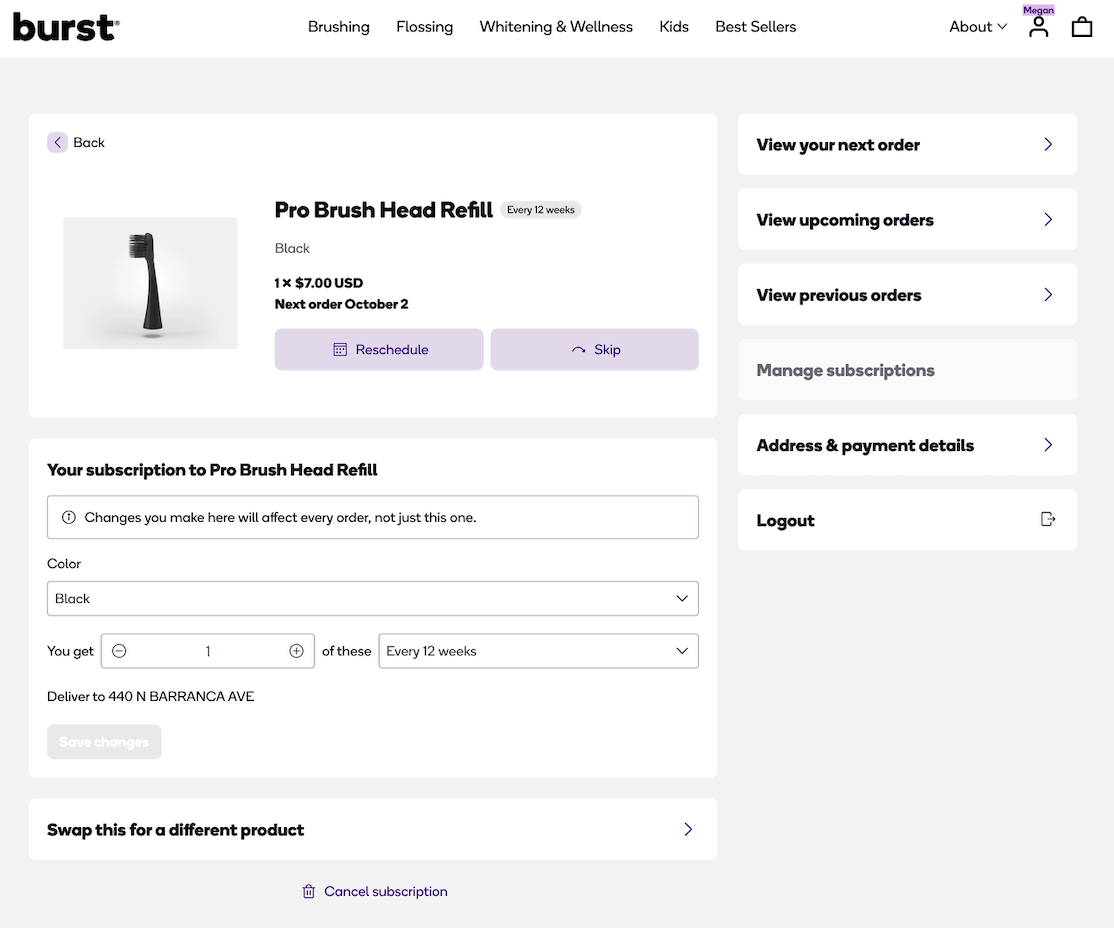The height and width of the screenshot is (928, 1114).
Task: Click the 1 × $7.00 USD price
Action: (x=319, y=283)
